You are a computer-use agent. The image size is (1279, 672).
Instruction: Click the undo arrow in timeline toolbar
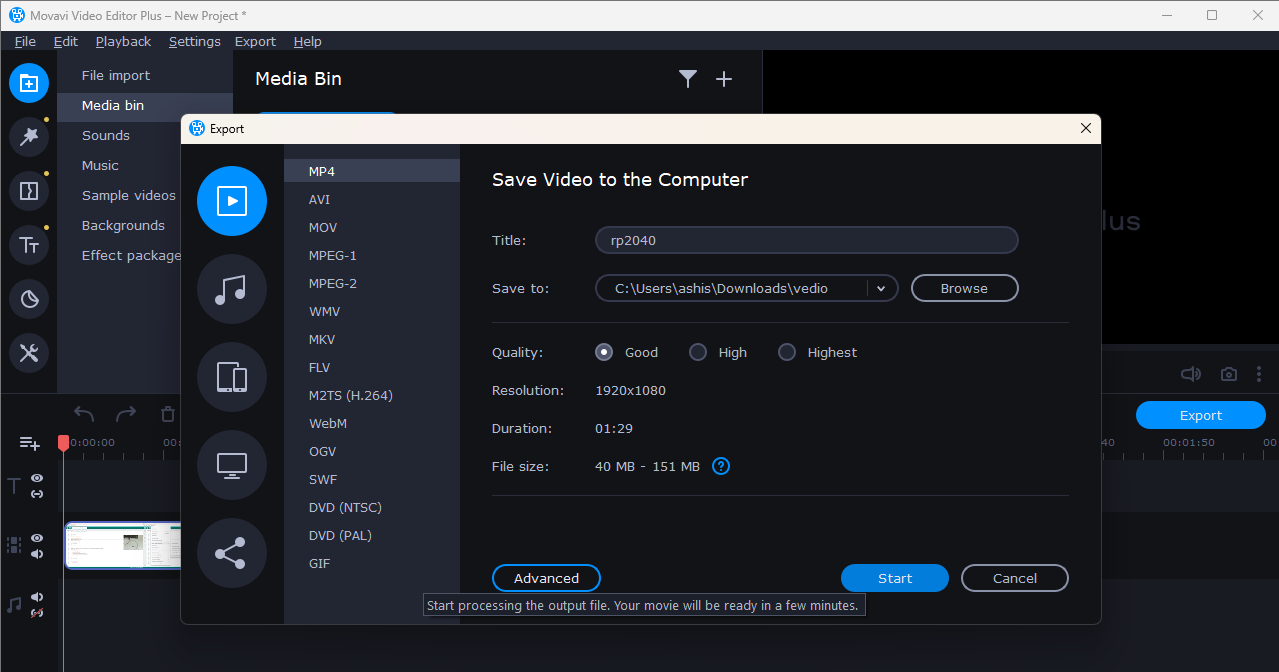click(84, 414)
